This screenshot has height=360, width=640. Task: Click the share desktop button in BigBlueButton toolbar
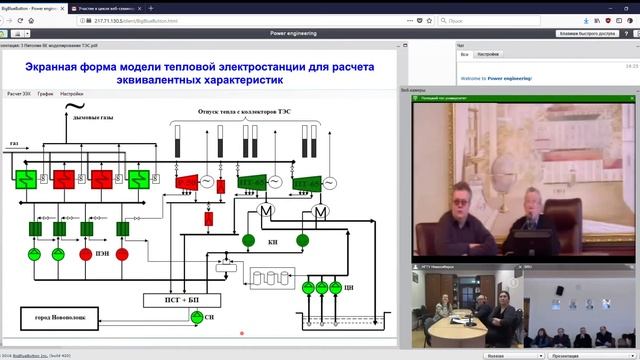click(18, 33)
